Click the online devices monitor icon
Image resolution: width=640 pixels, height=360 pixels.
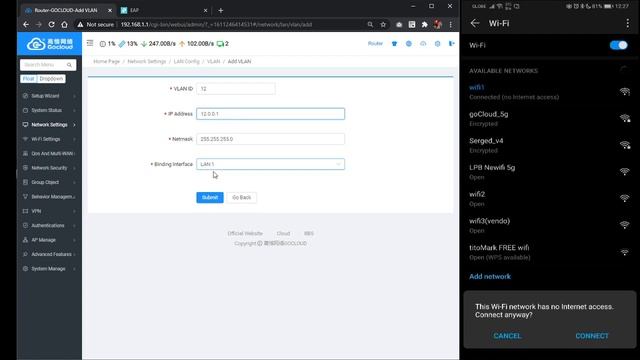(x=220, y=44)
